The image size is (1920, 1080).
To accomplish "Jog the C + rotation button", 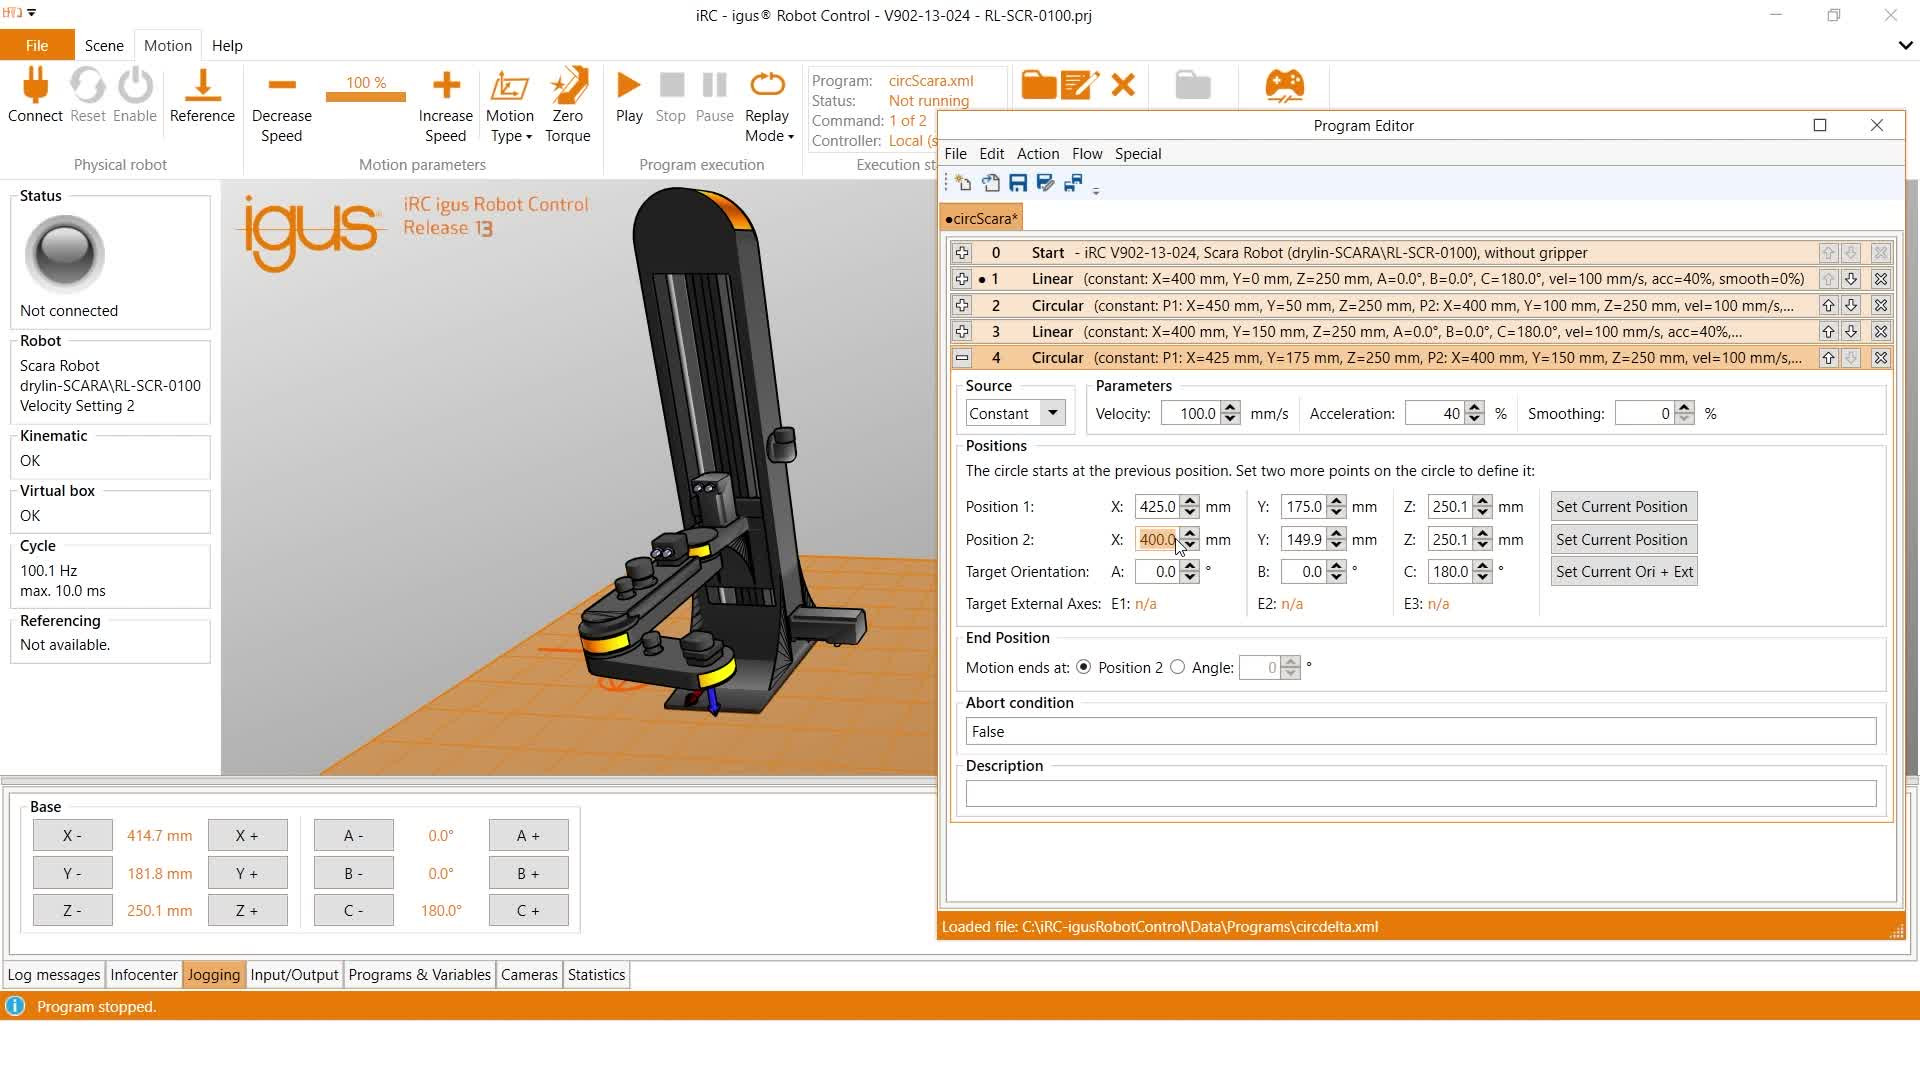I will point(528,911).
